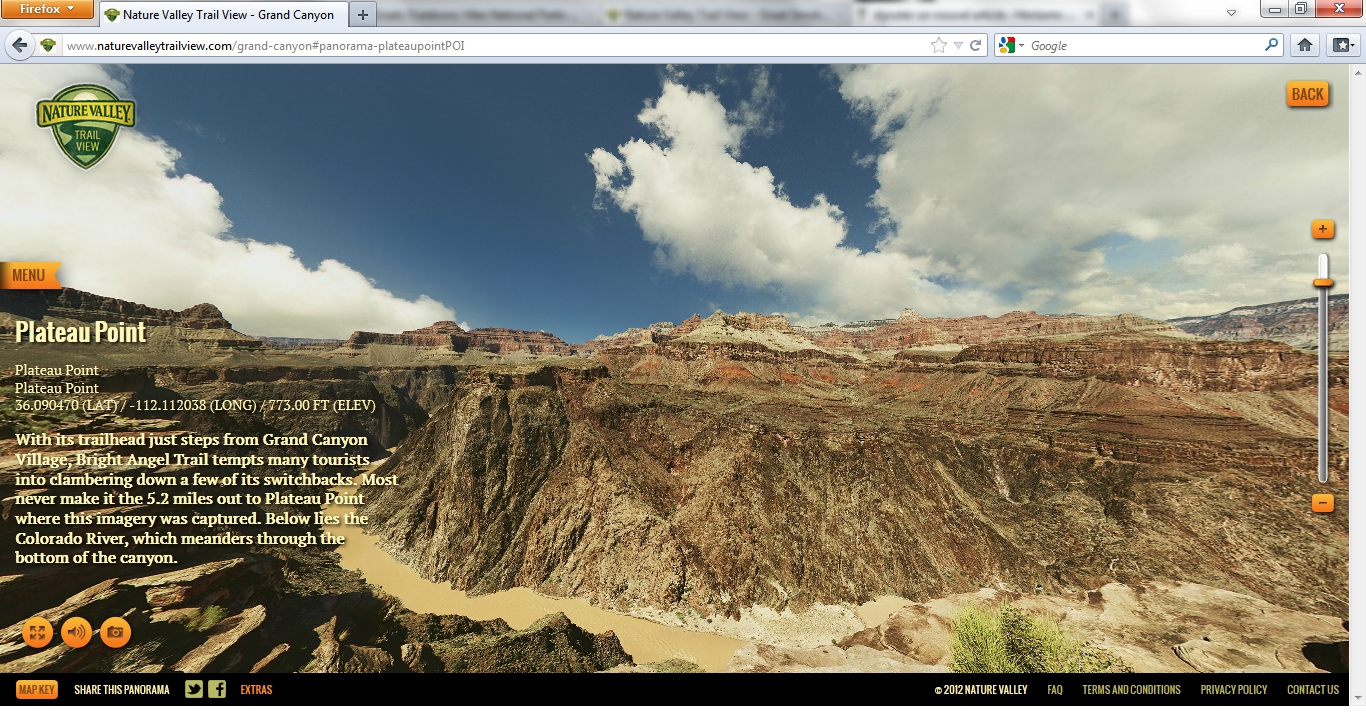
Task: Open a new tab with the plus button
Action: click(362, 15)
